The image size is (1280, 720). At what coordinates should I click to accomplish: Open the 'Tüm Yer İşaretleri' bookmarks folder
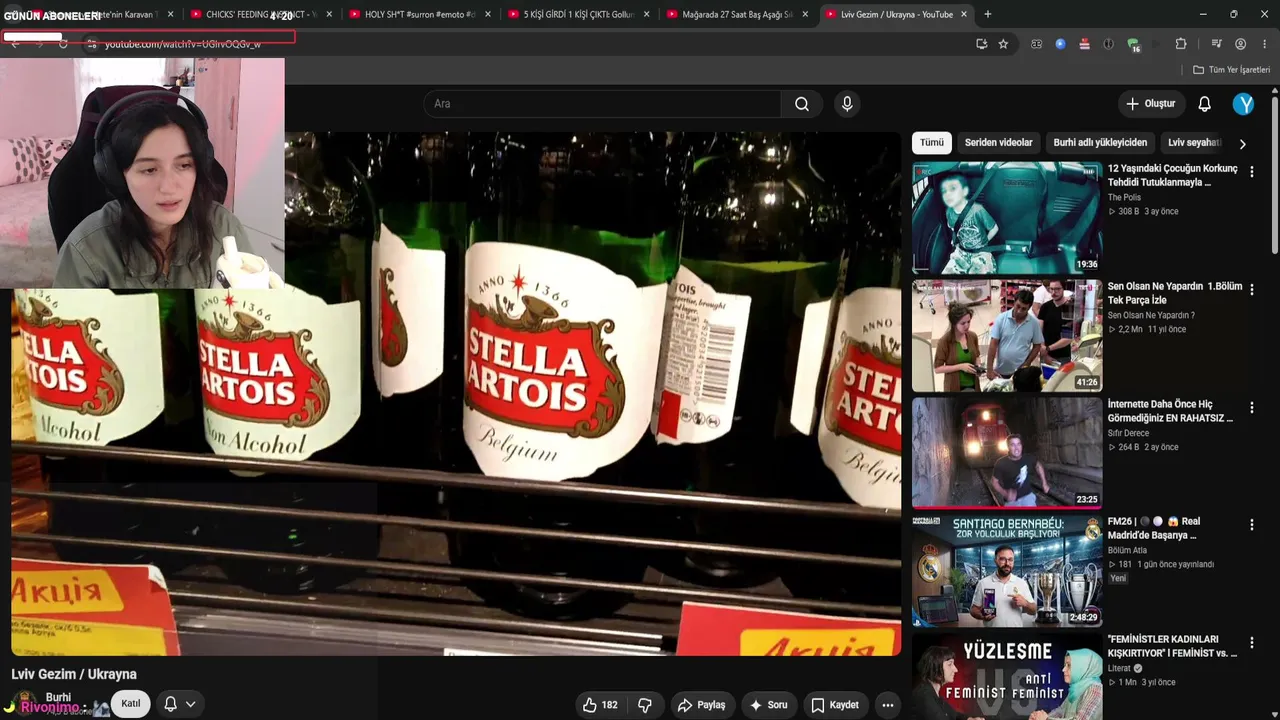tap(1231, 70)
